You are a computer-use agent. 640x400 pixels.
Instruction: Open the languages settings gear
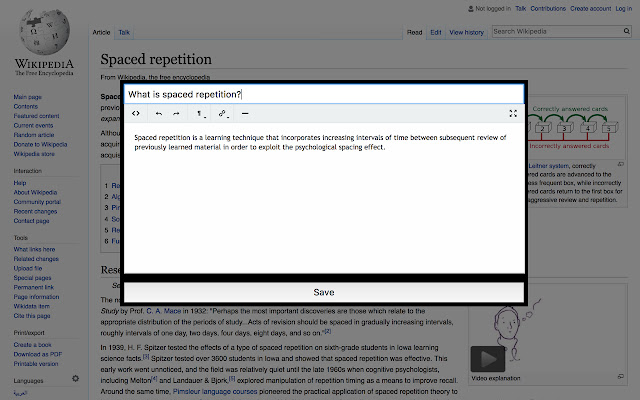[75, 379]
